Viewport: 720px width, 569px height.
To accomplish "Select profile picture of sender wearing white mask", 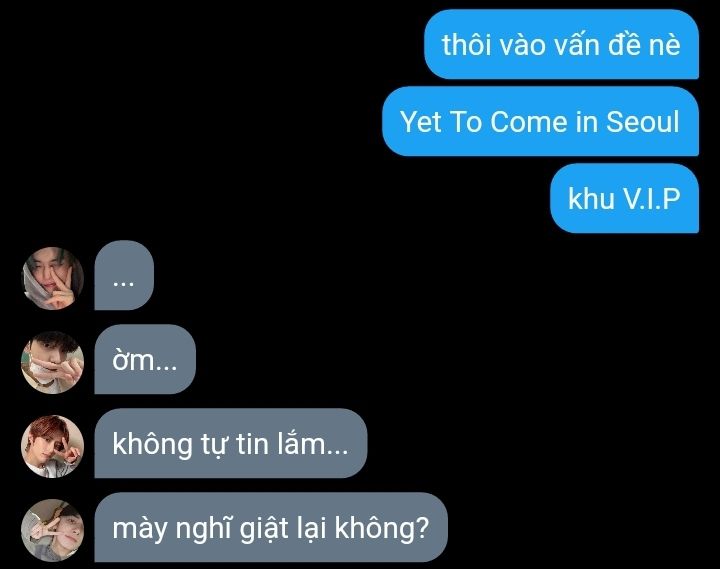I will pyautogui.click(x=53, y=362).
